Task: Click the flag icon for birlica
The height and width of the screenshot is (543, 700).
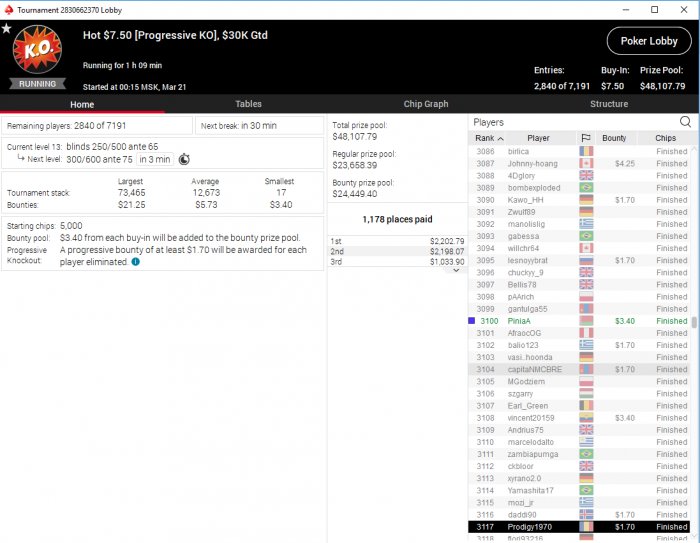Action: point(586,151)
